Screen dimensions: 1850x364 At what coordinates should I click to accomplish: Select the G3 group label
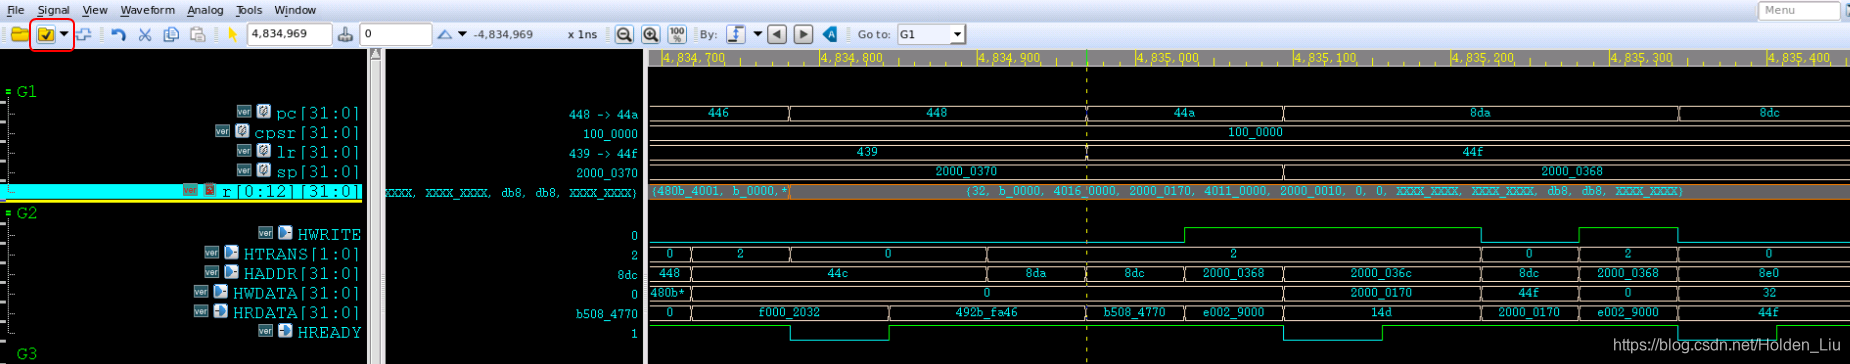point(27,354)
